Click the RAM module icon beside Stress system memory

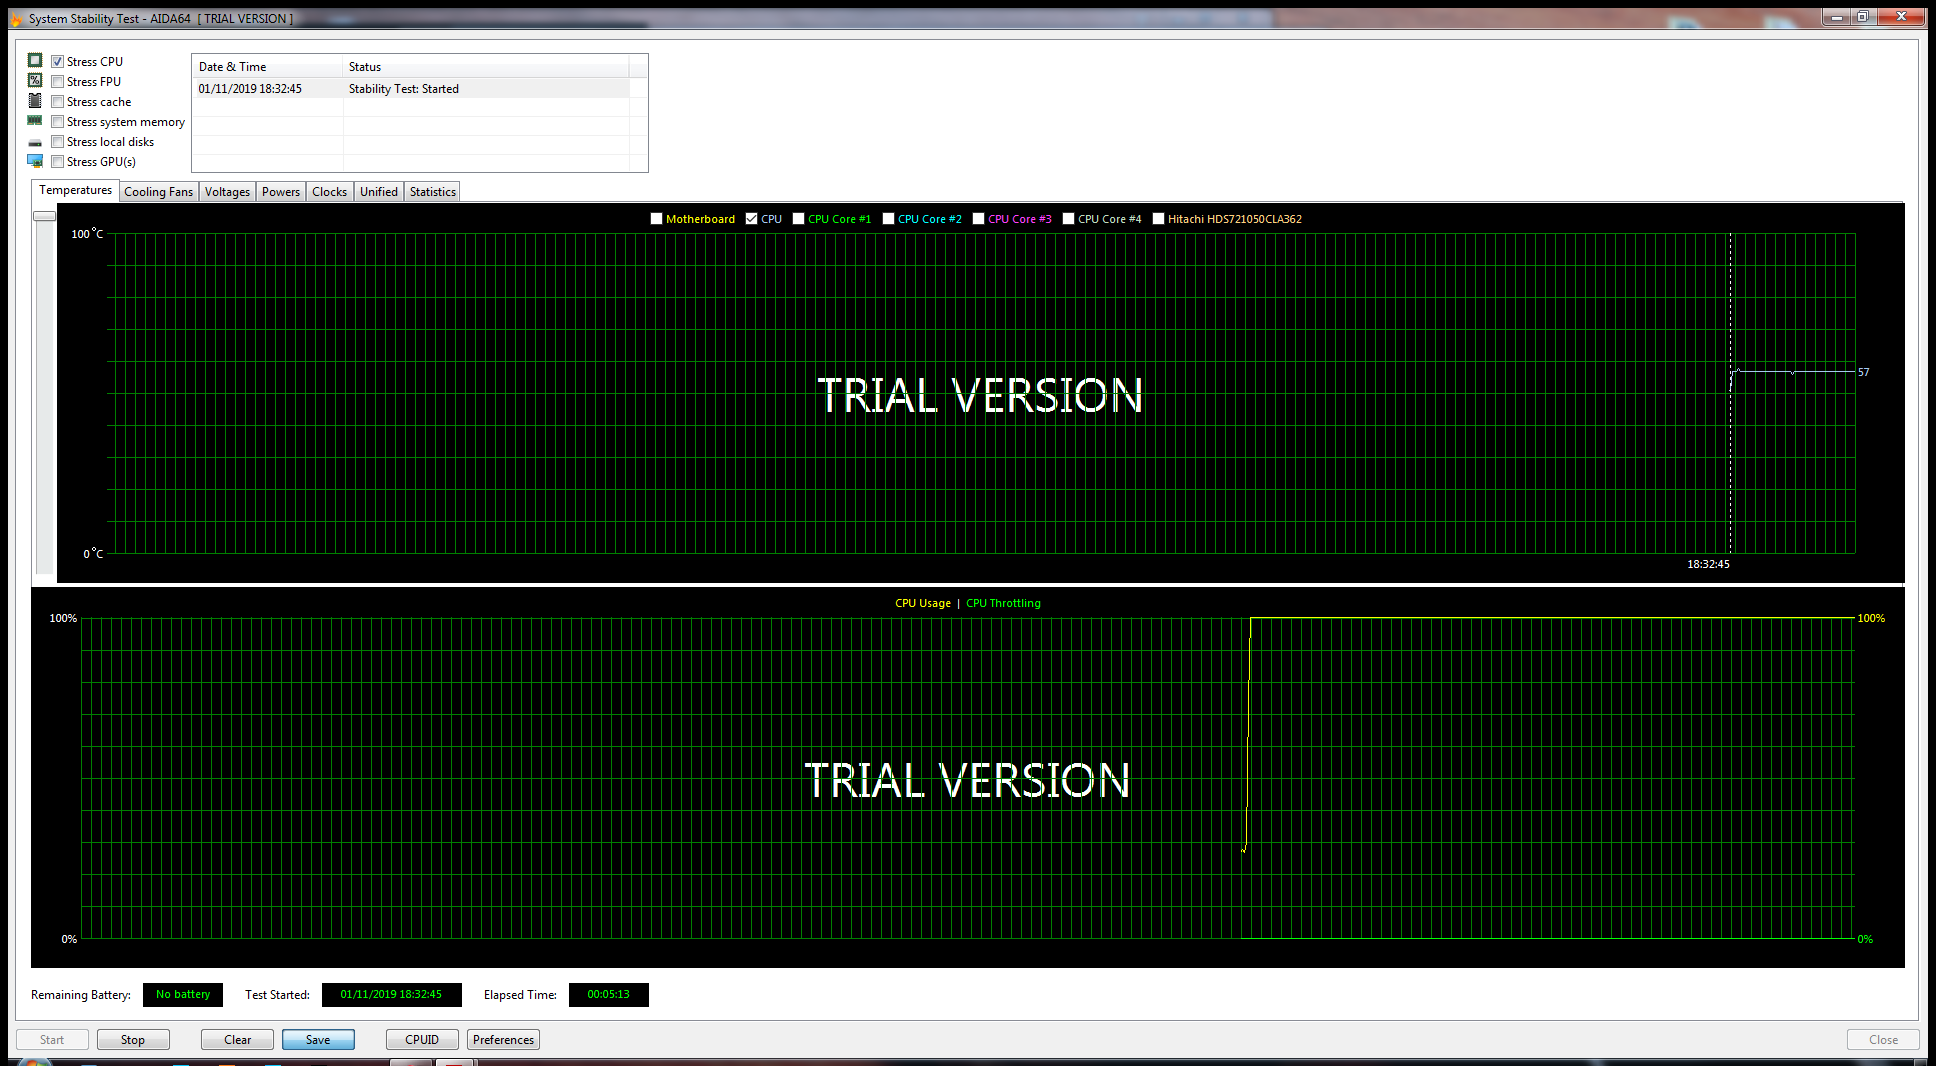pos(35,121)
